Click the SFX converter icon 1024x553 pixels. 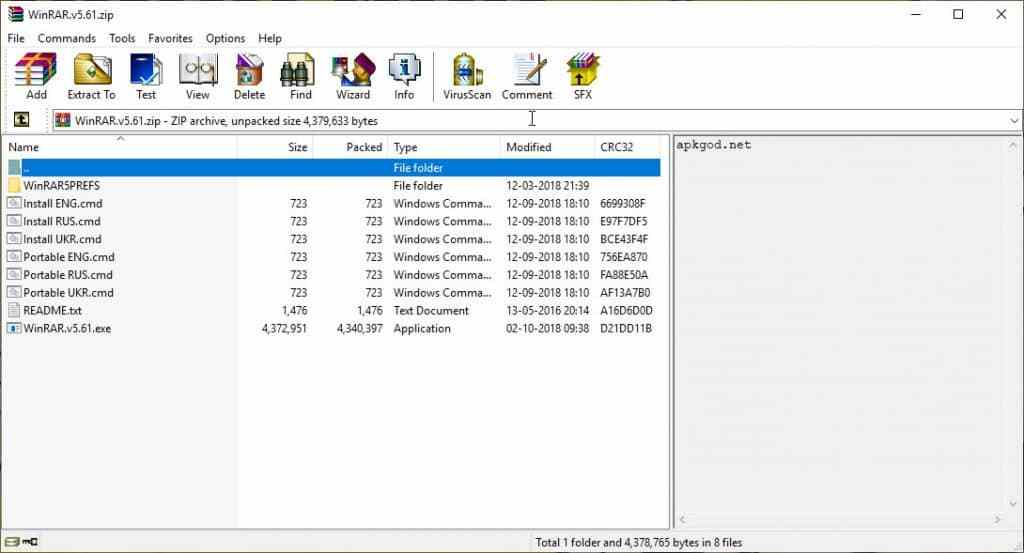[583, 76]
